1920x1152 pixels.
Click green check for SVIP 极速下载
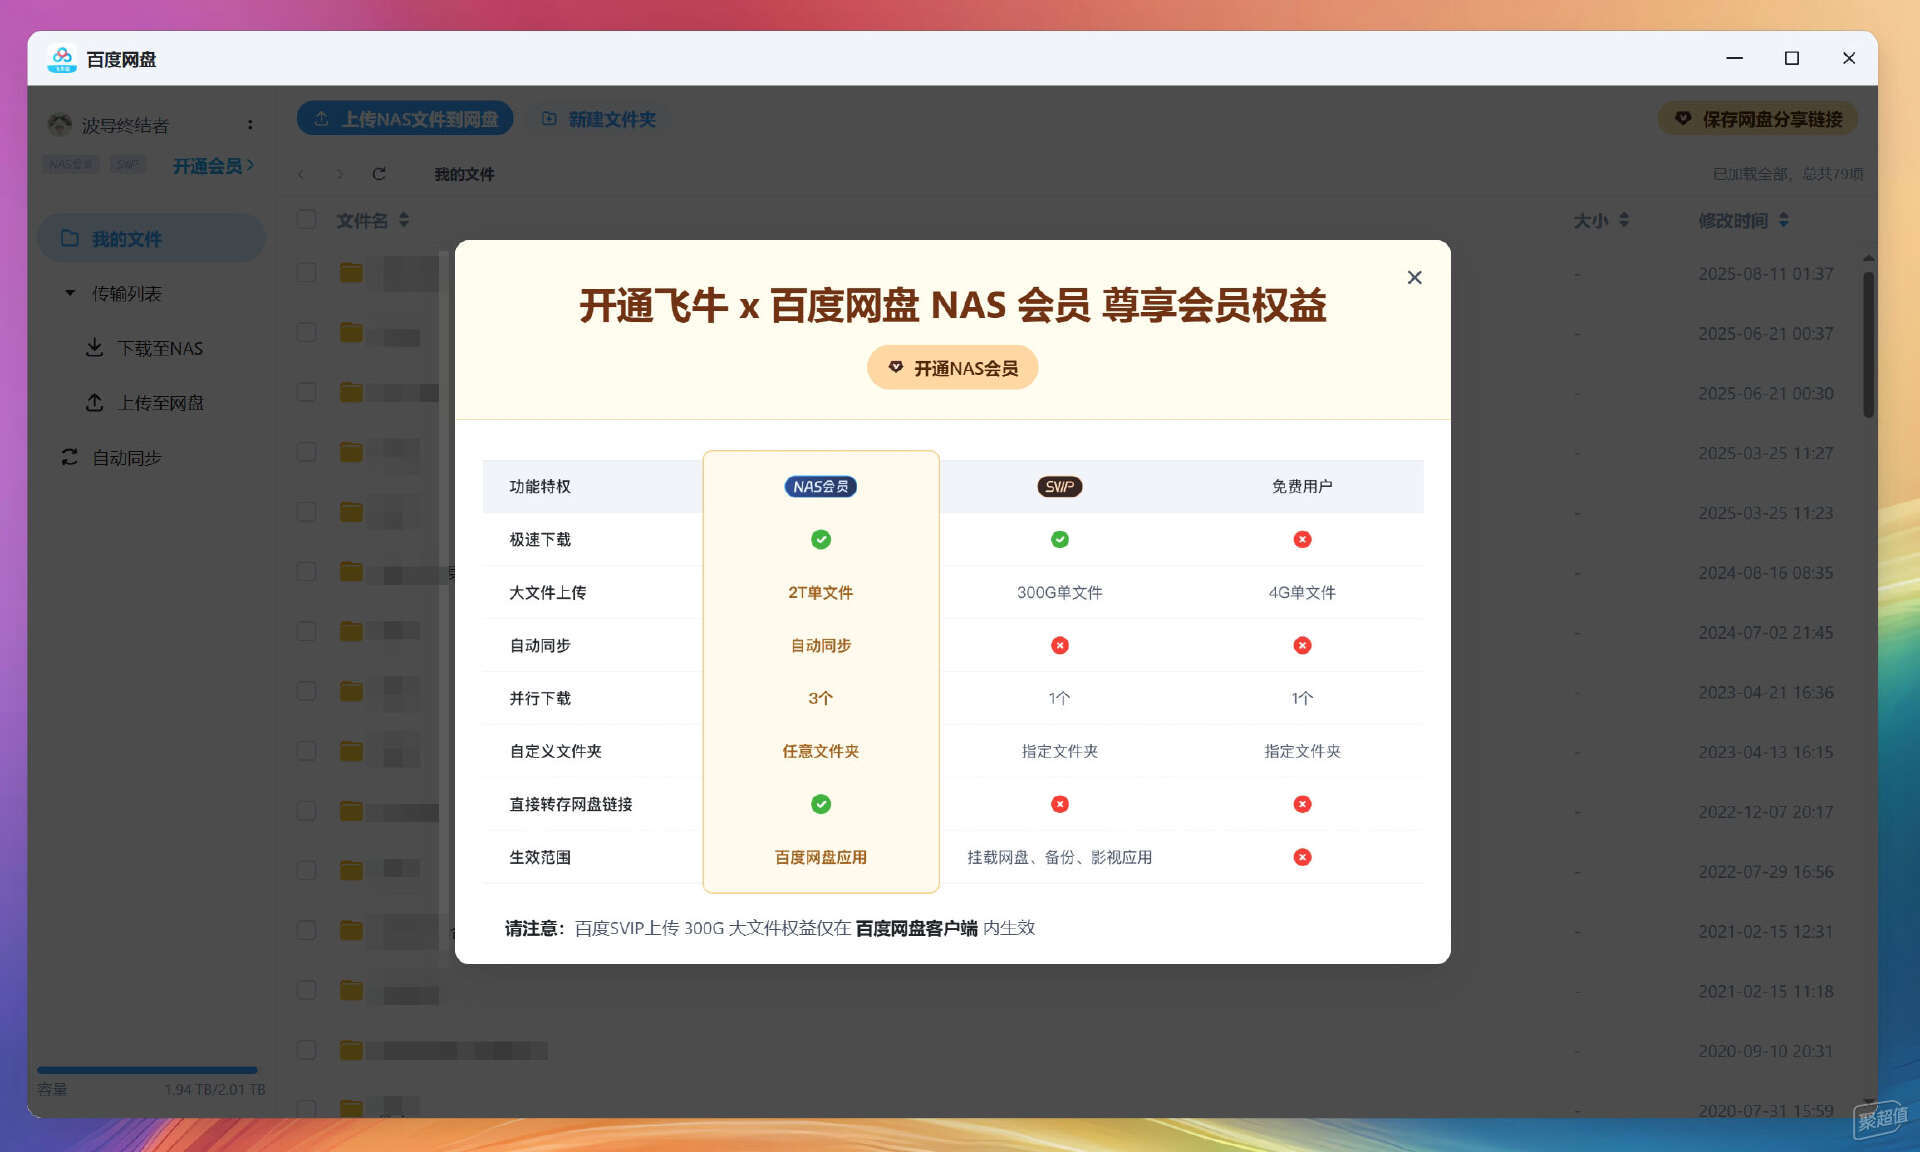pyautogui.click(x=1060, y=540)
